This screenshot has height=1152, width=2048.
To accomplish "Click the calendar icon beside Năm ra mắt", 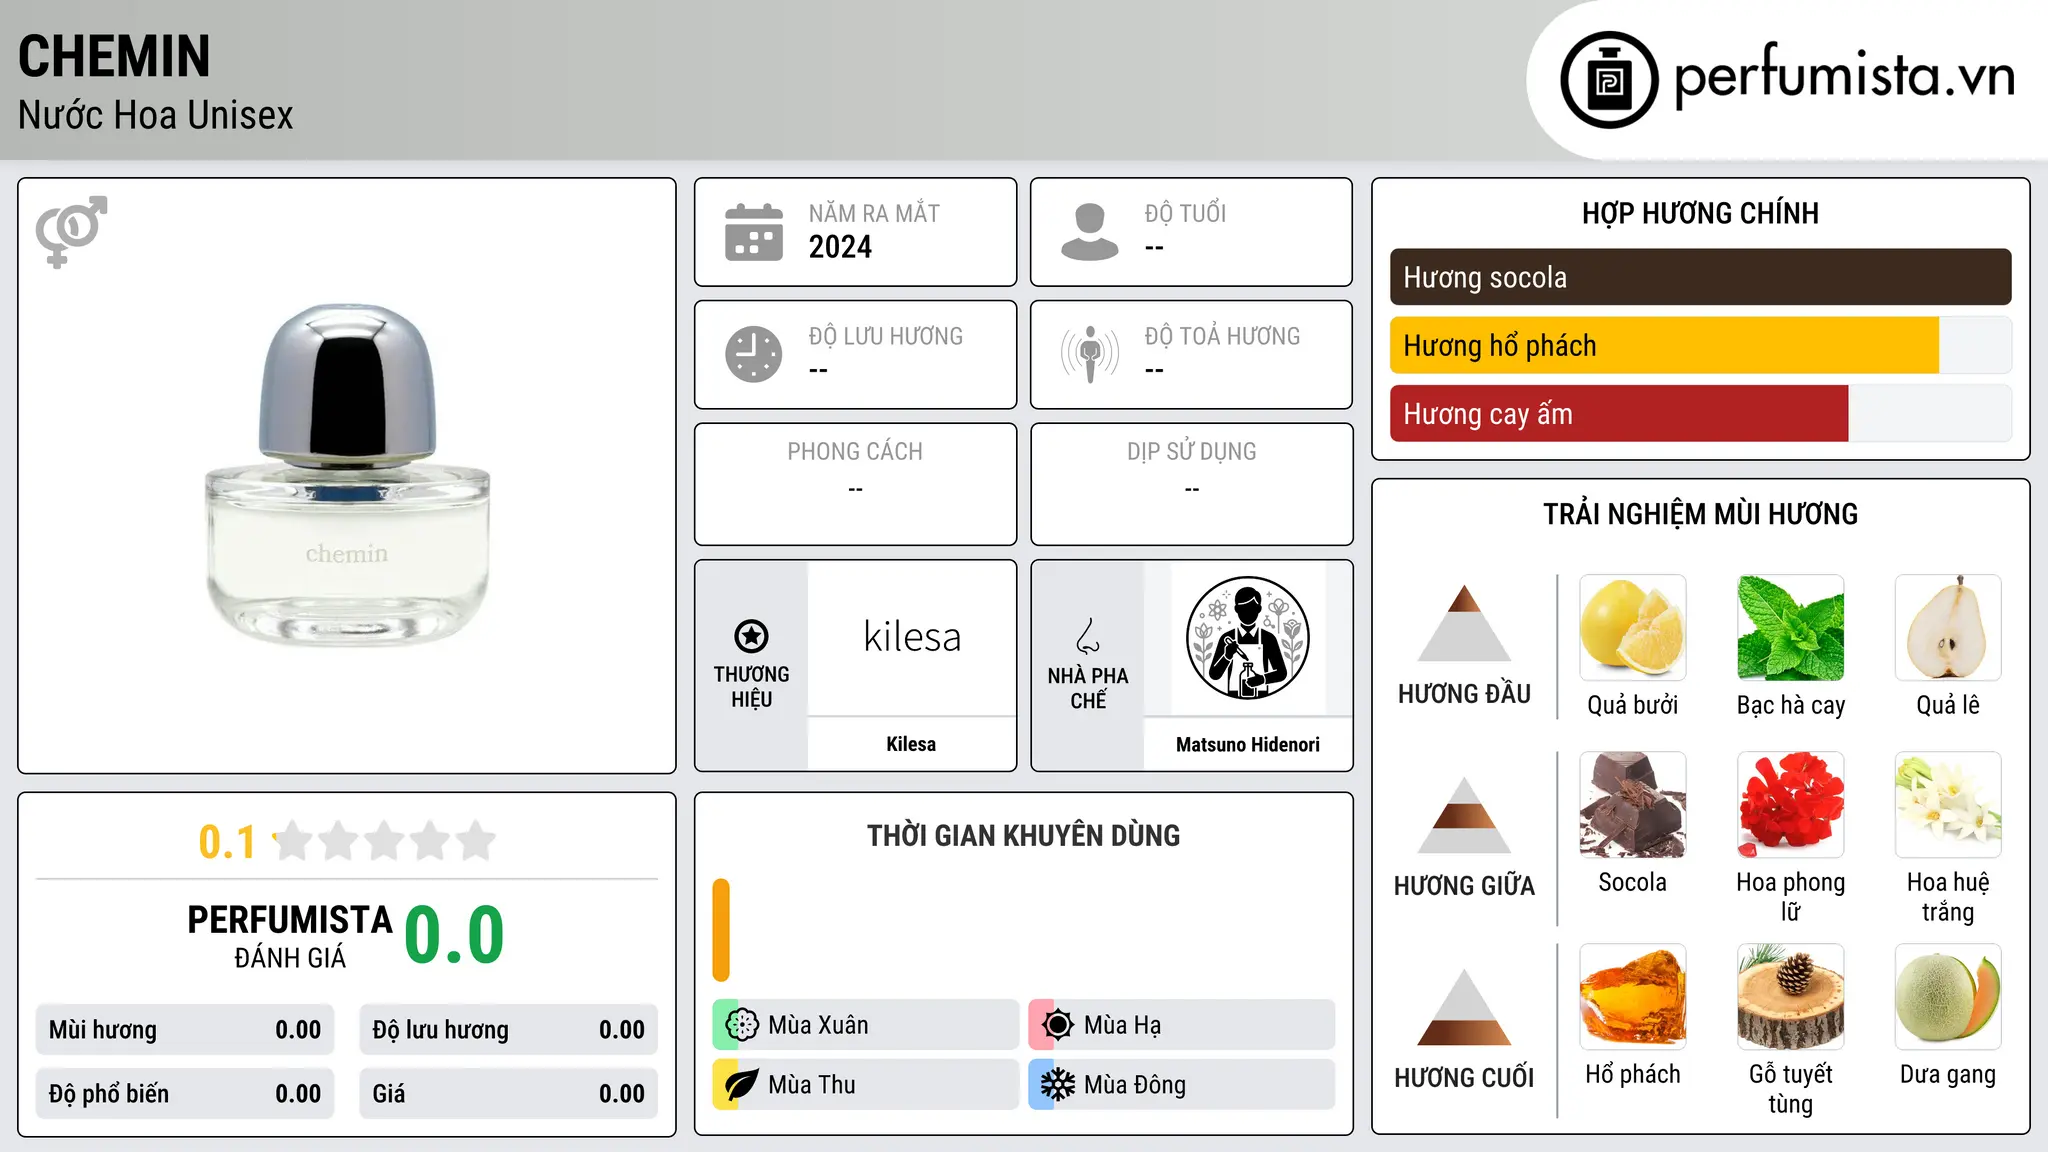I will click(754, 232).
